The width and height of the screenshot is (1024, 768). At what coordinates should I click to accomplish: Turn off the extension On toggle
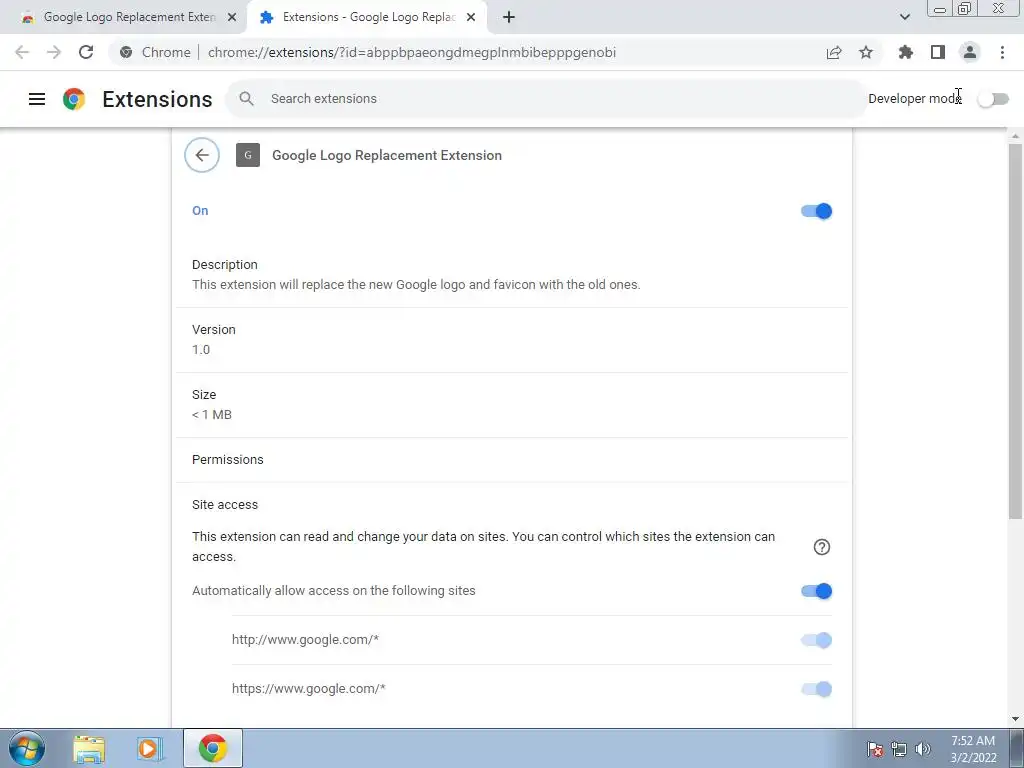(816, 211)
